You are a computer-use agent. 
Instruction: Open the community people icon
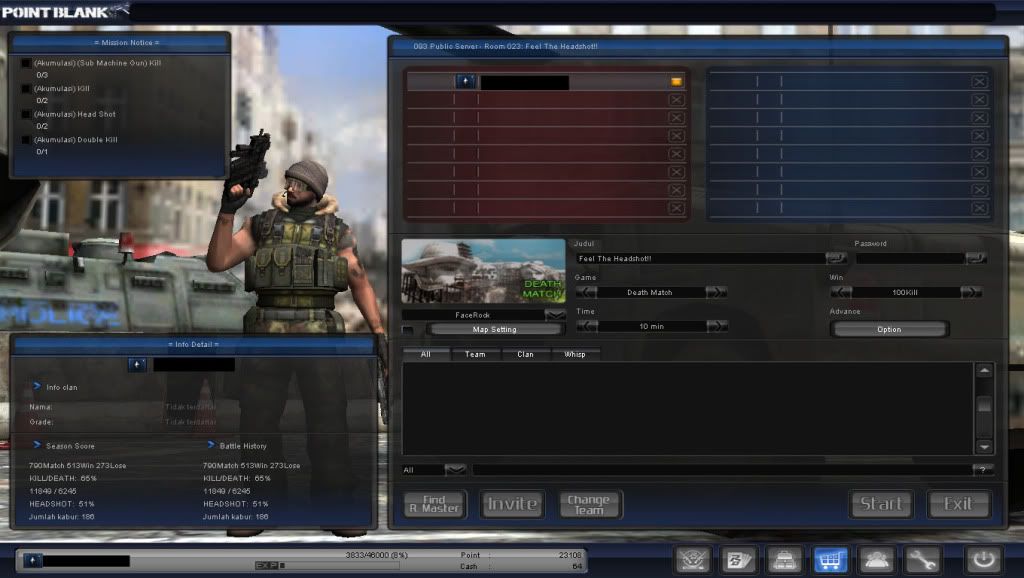[x=876, y=560]
